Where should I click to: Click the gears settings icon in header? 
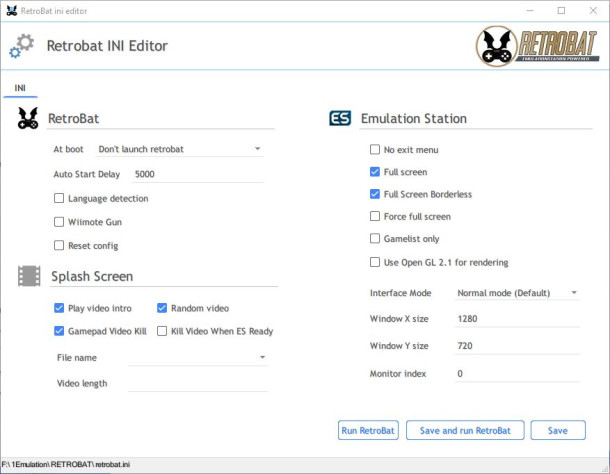[21, 46]
